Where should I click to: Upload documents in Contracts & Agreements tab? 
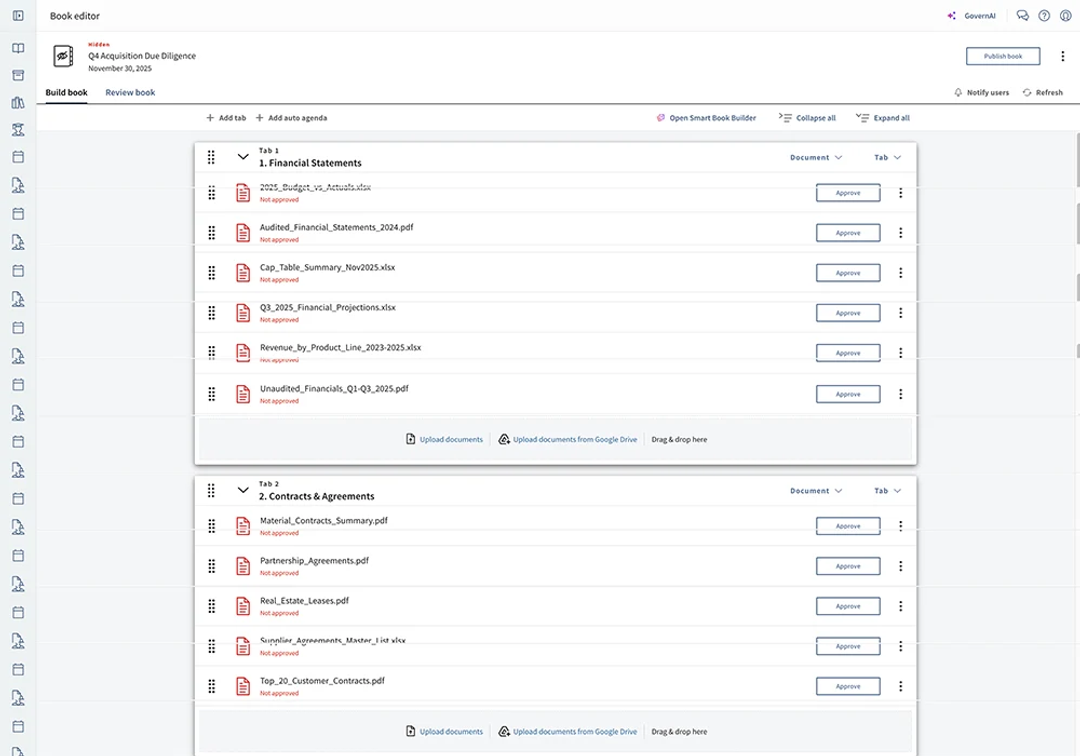(444, 731)
